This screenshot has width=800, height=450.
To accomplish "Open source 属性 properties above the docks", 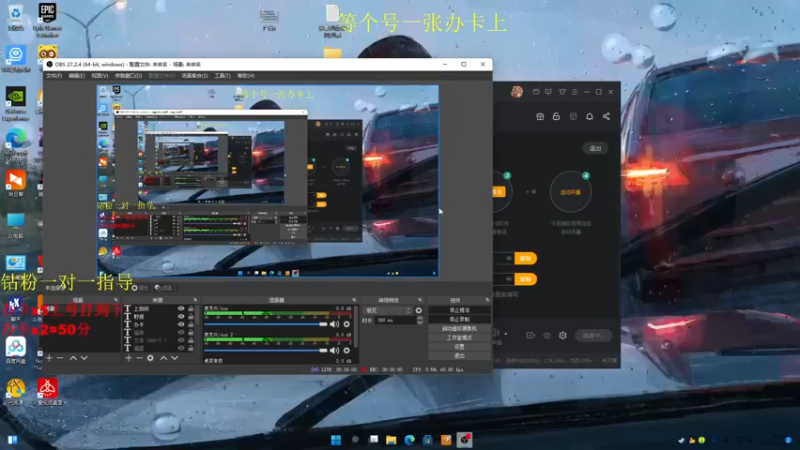I will click(x=140, y=288).
